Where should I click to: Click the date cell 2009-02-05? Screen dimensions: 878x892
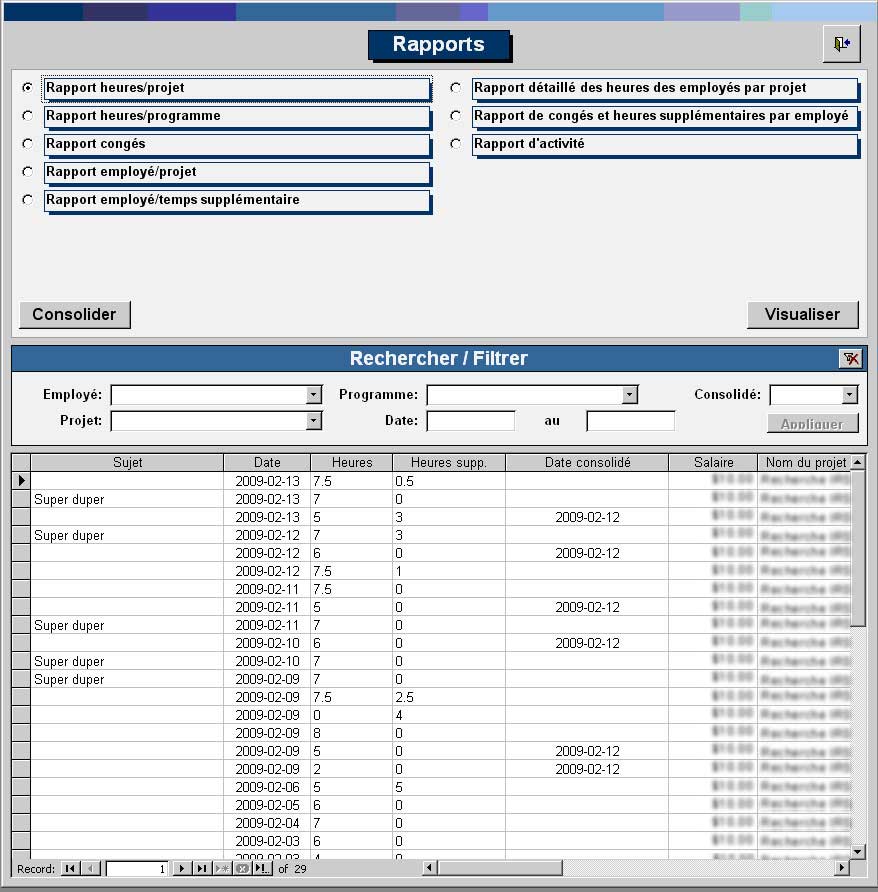[267, 806]
